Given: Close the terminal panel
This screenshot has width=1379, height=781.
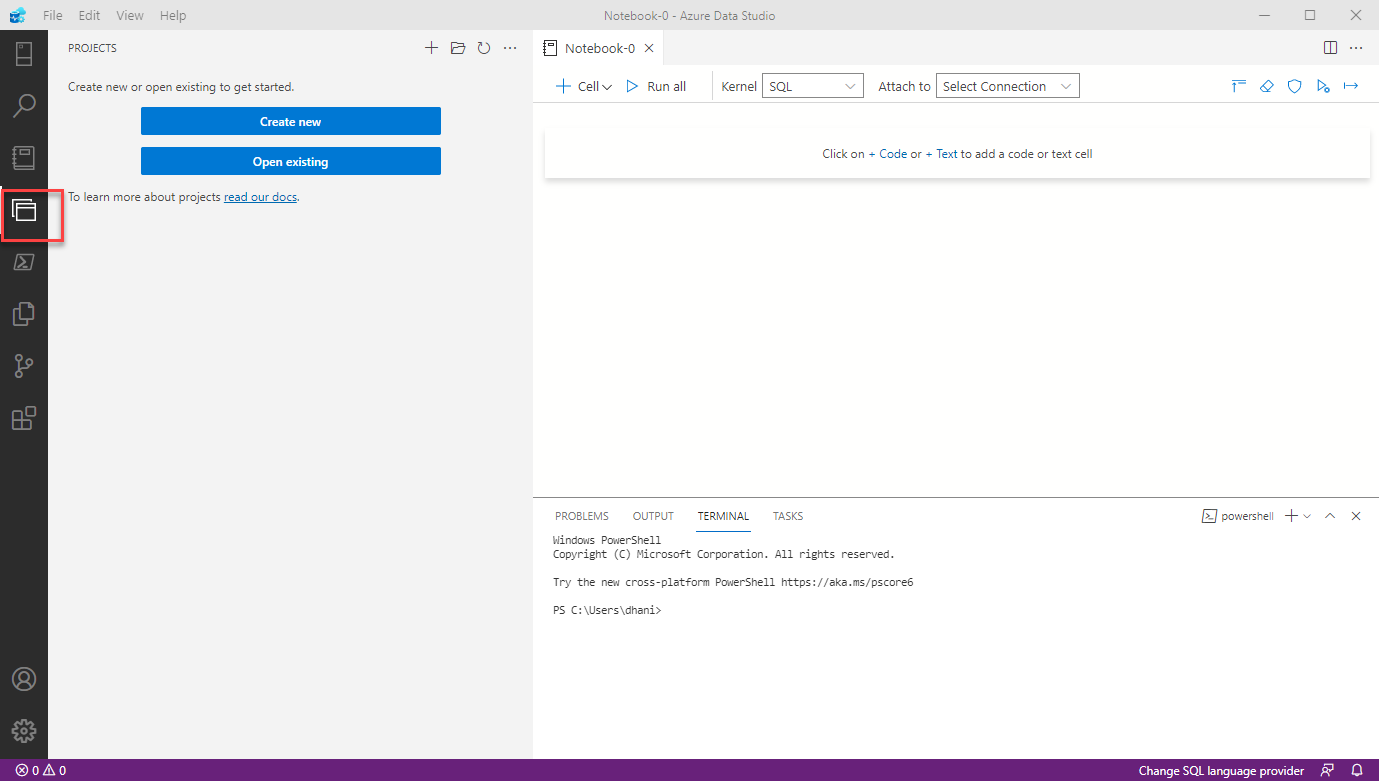Looking at the screenshot, I should tap(1356, 516).
